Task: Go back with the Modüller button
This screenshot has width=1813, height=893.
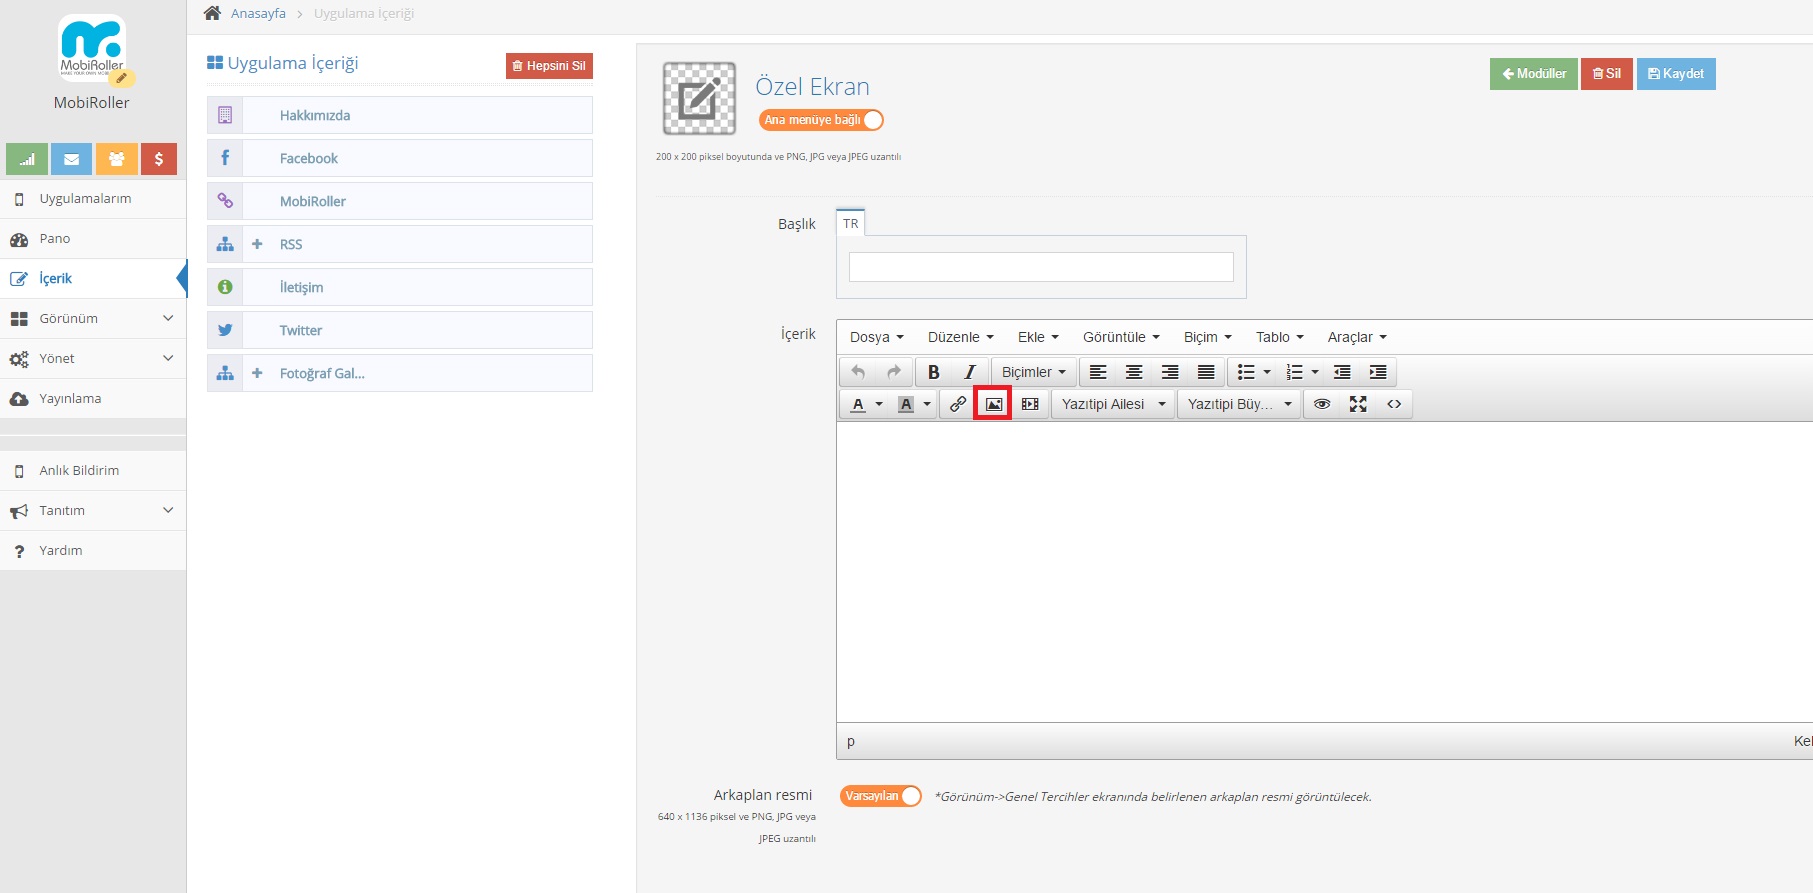Action: pyautogui.click(x=1534, y=74)
